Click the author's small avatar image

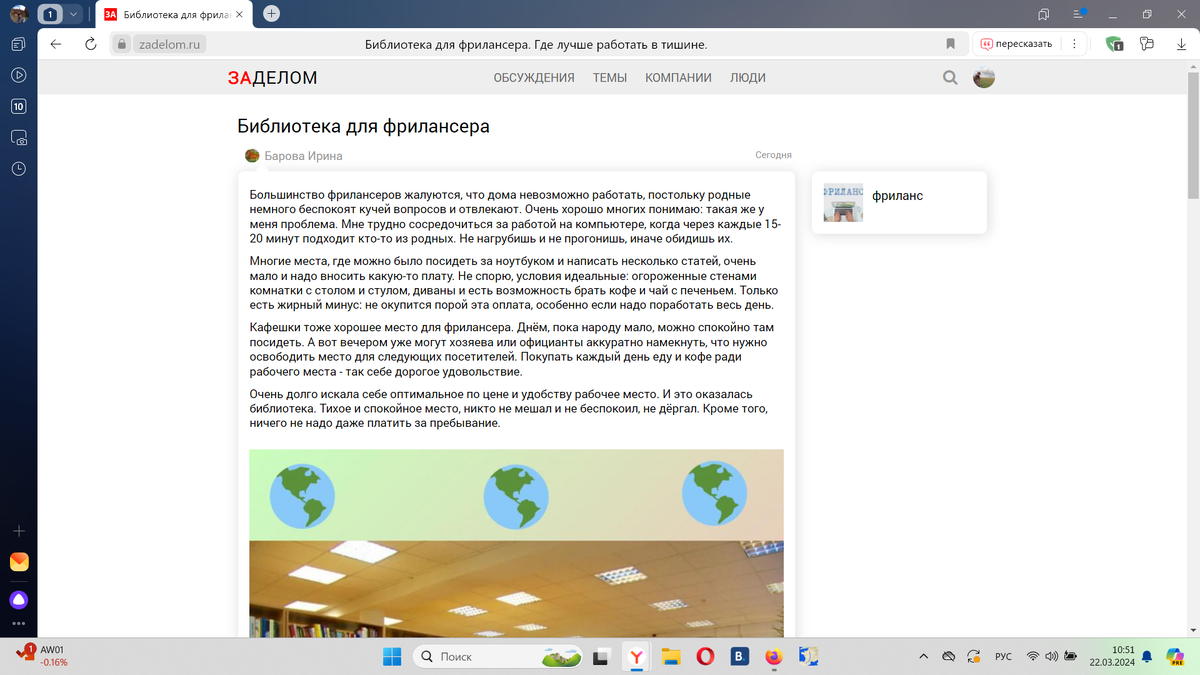point(252,156)
